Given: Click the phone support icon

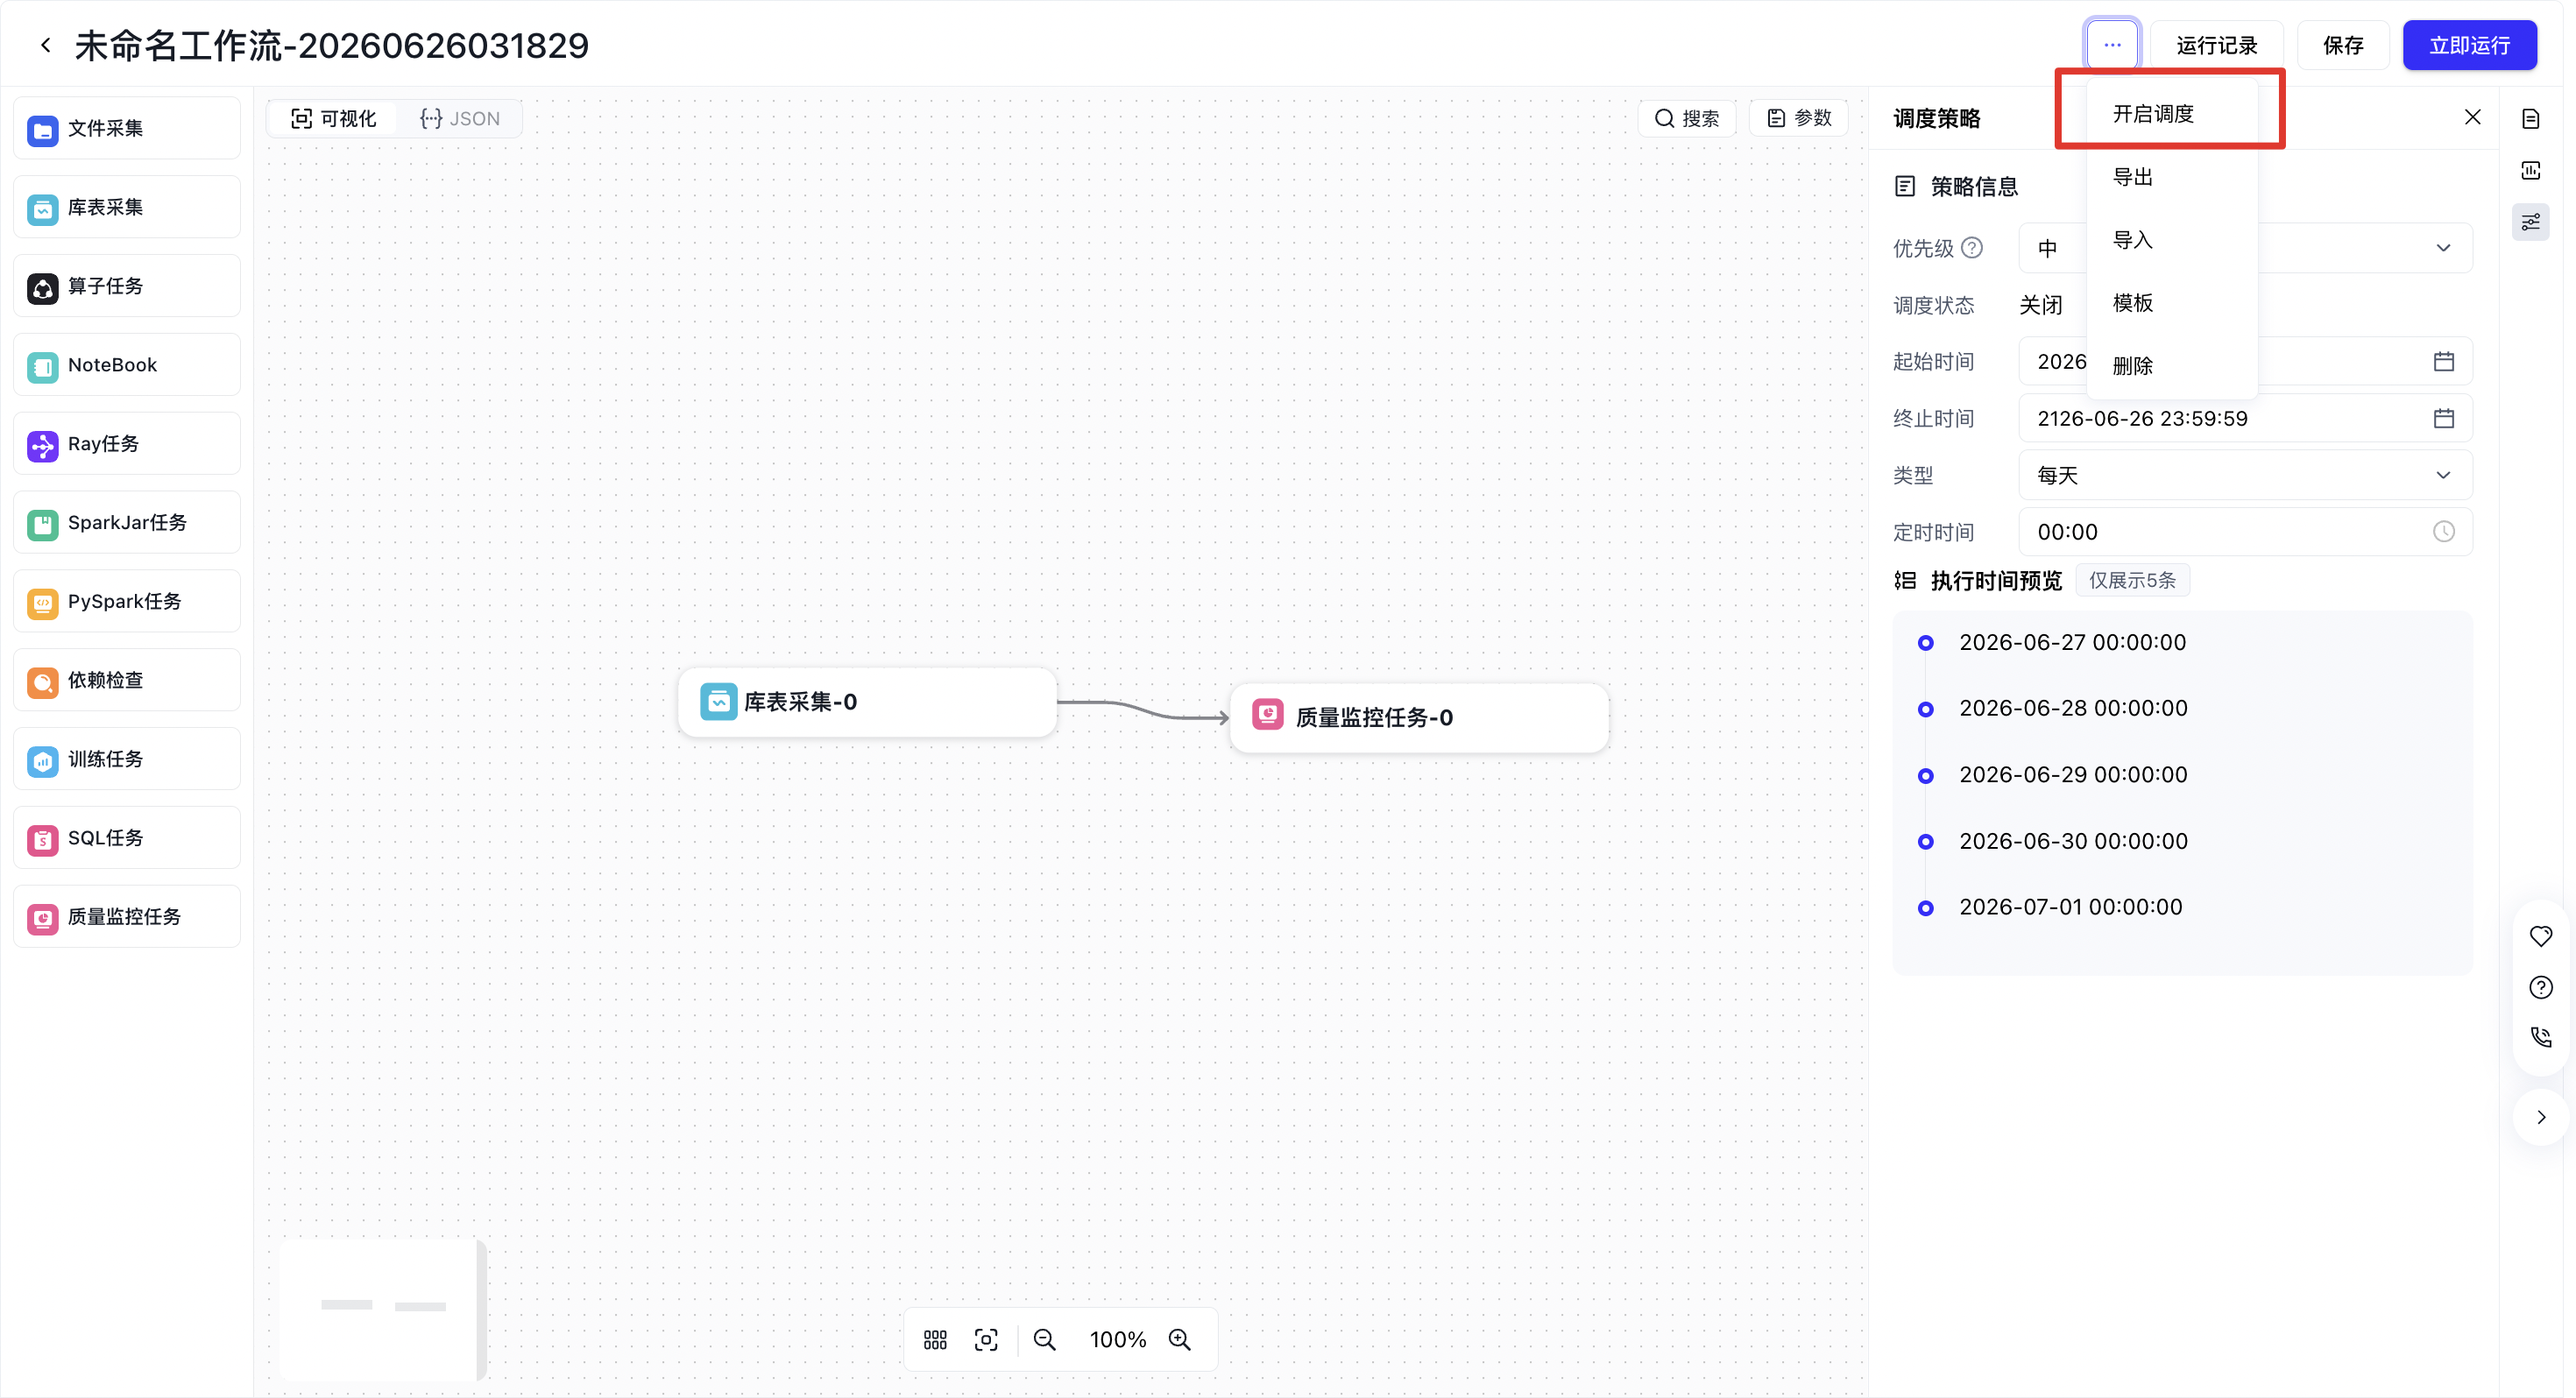Looking at the screenshot, I should coord(2541,1037).
